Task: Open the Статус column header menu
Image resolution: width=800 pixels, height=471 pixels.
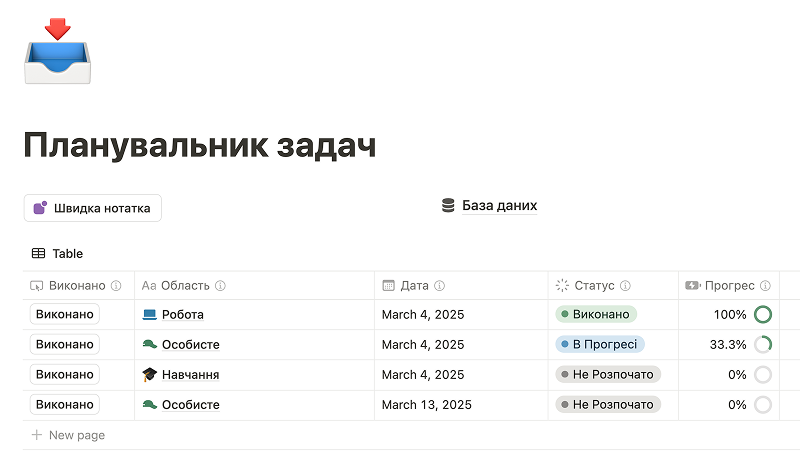Action: tap(613, 285)
